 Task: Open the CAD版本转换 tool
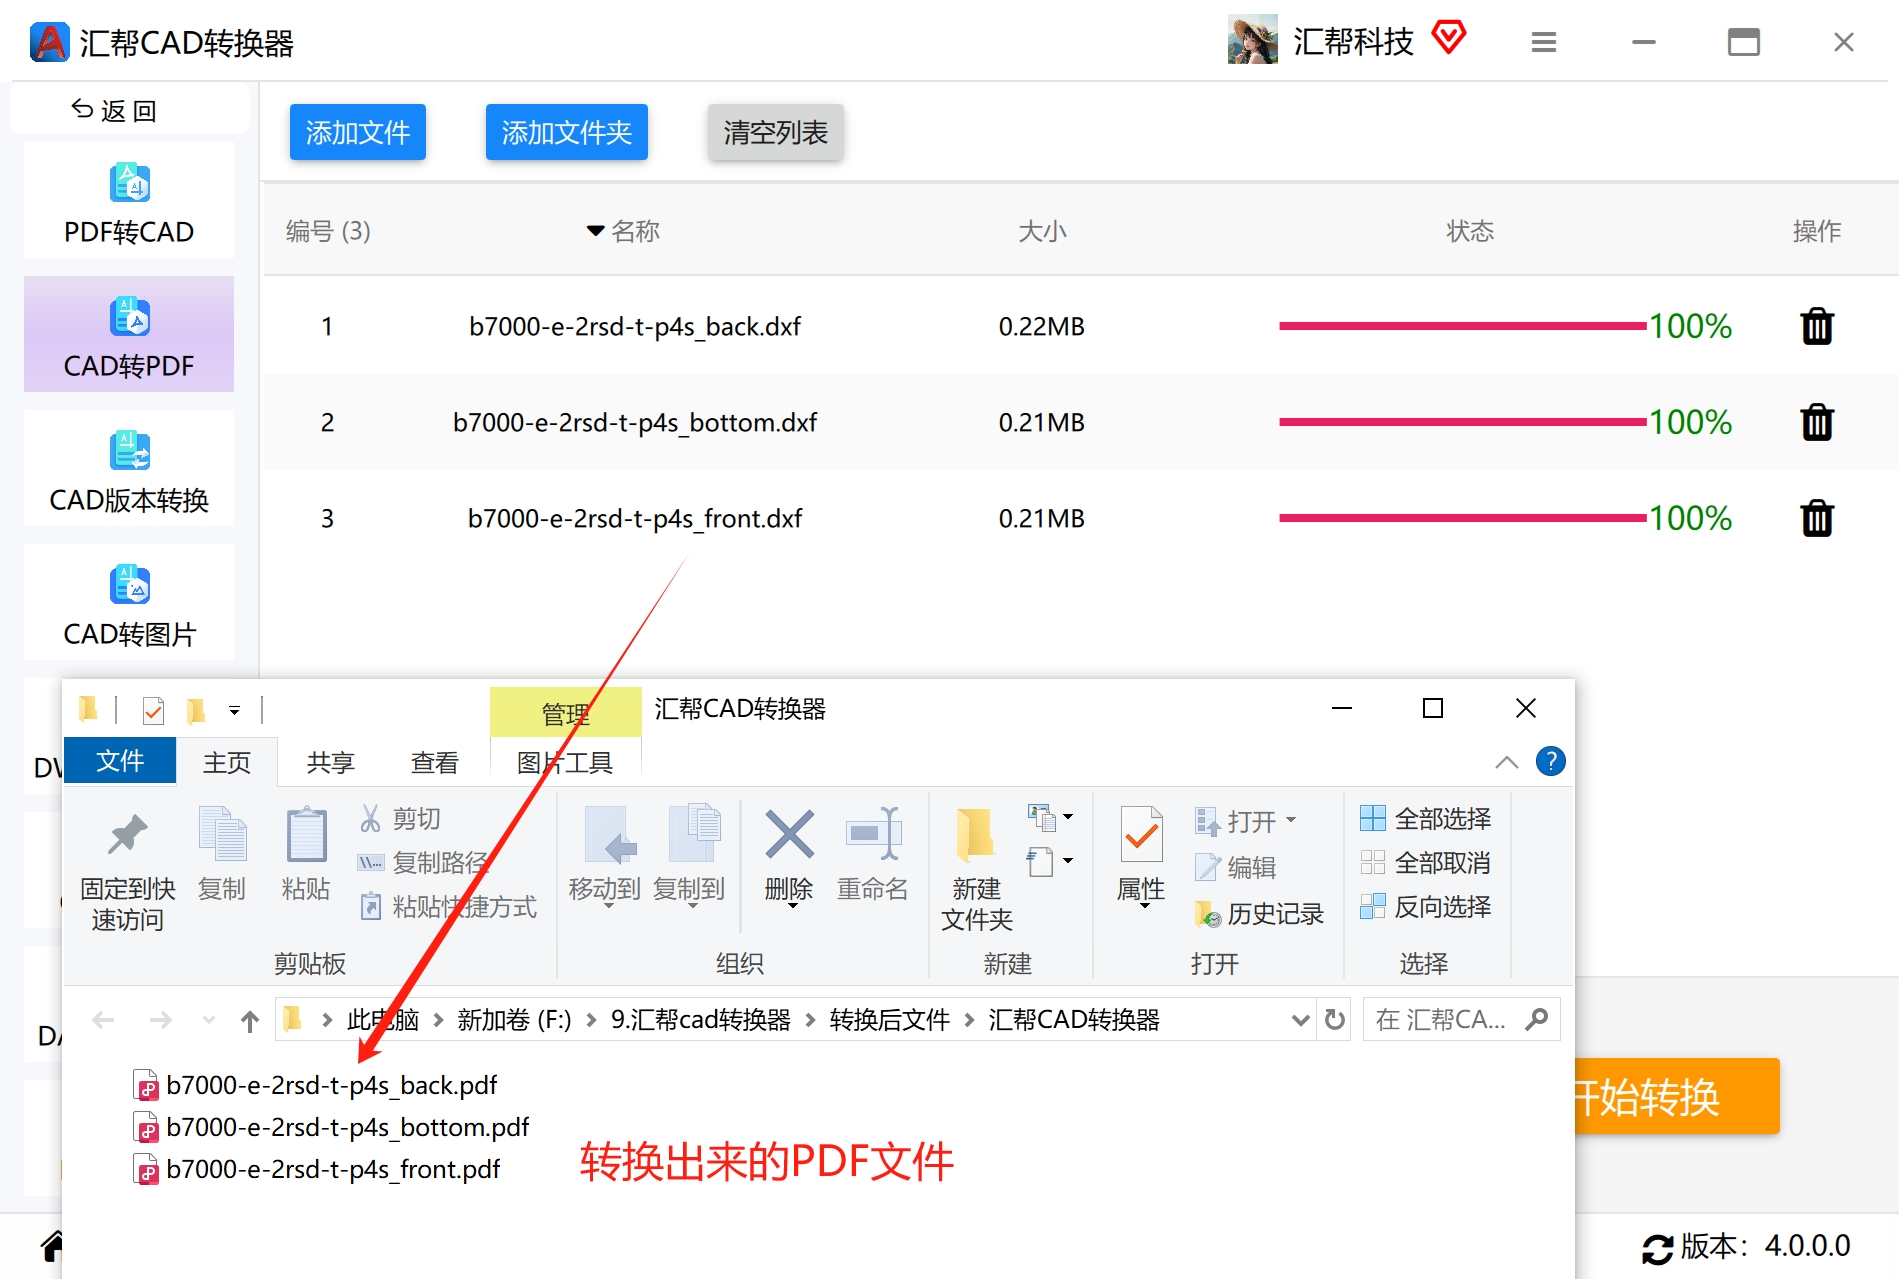click(x=129, y=469)
